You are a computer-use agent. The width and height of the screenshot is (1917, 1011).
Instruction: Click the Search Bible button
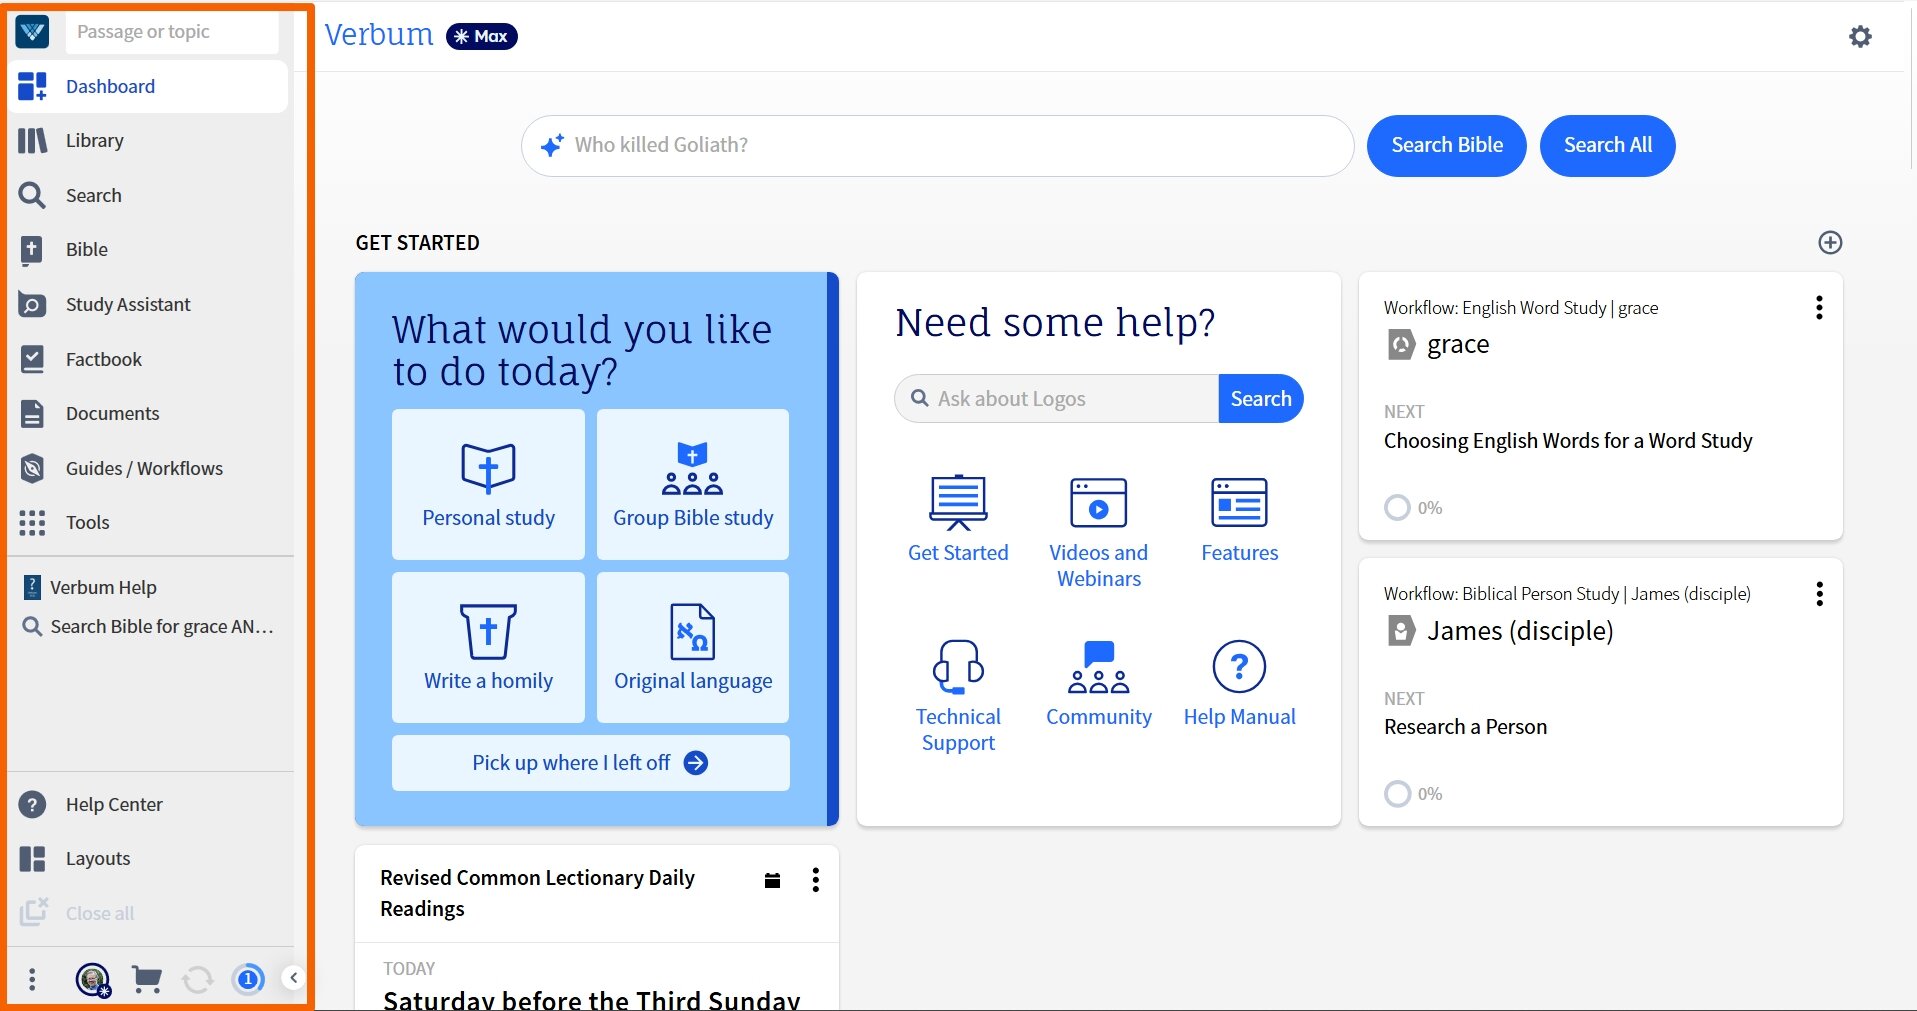(x=1446, y=146)
